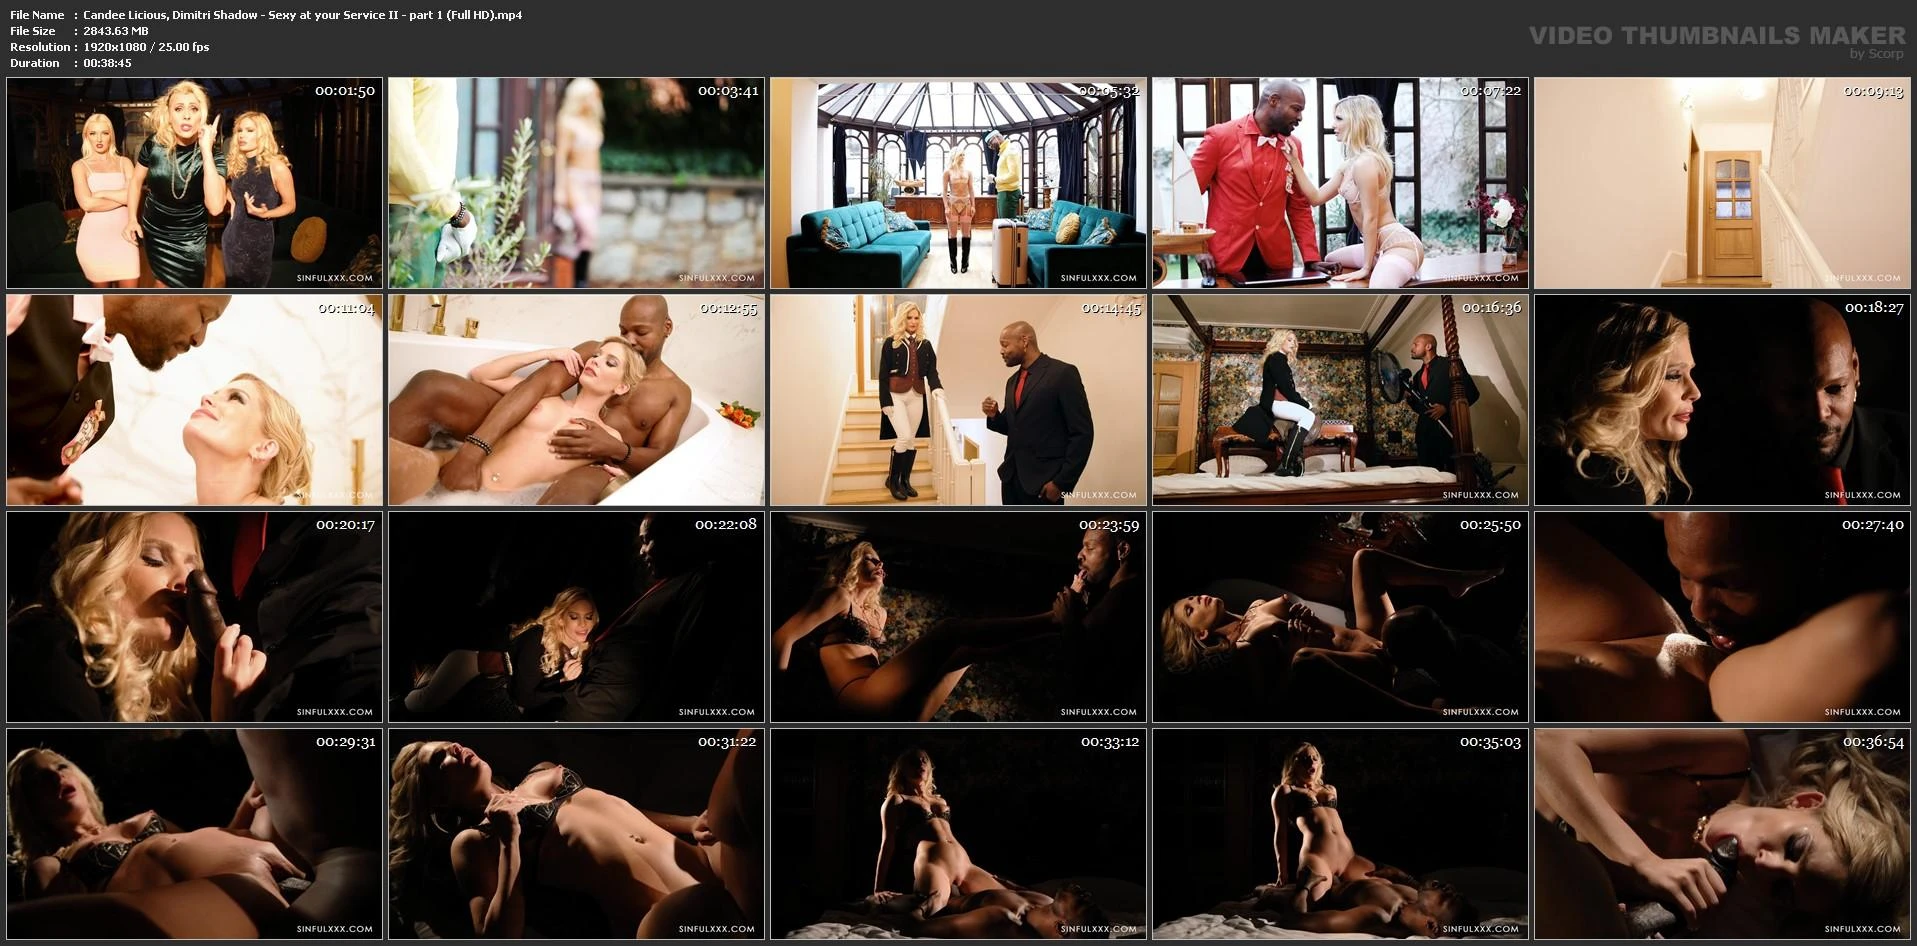Open the thumbnail stamped 00:01:50
1917x946 pixels.
[194, 183]
